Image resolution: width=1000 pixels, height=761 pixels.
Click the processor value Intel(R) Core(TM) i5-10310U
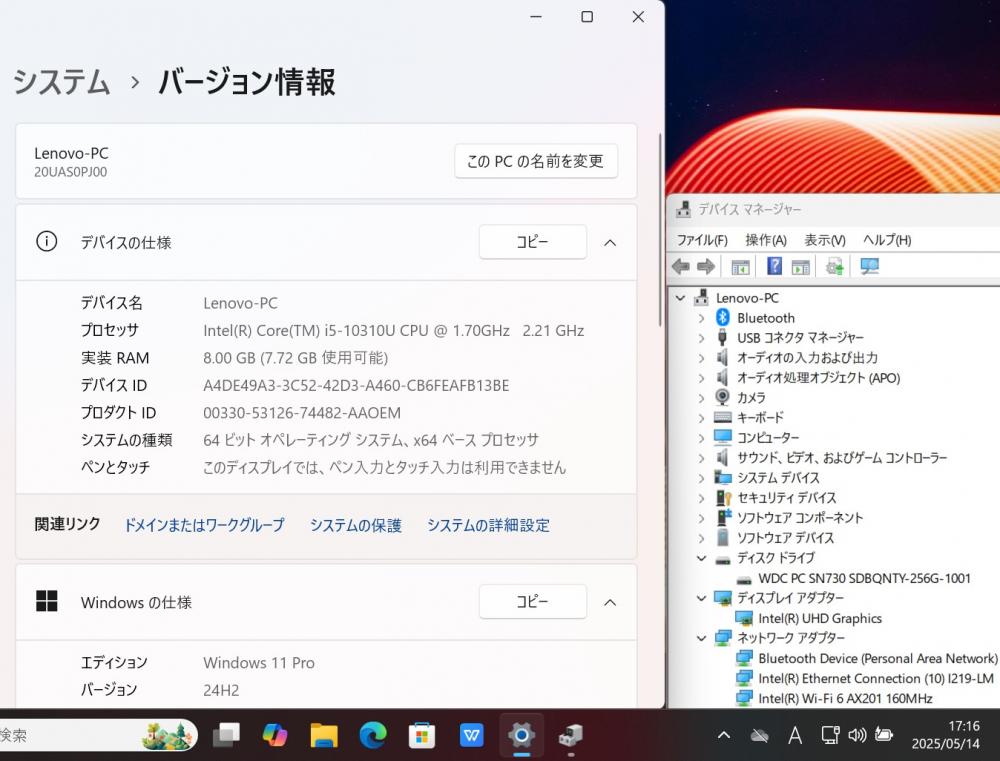(393, 330)
